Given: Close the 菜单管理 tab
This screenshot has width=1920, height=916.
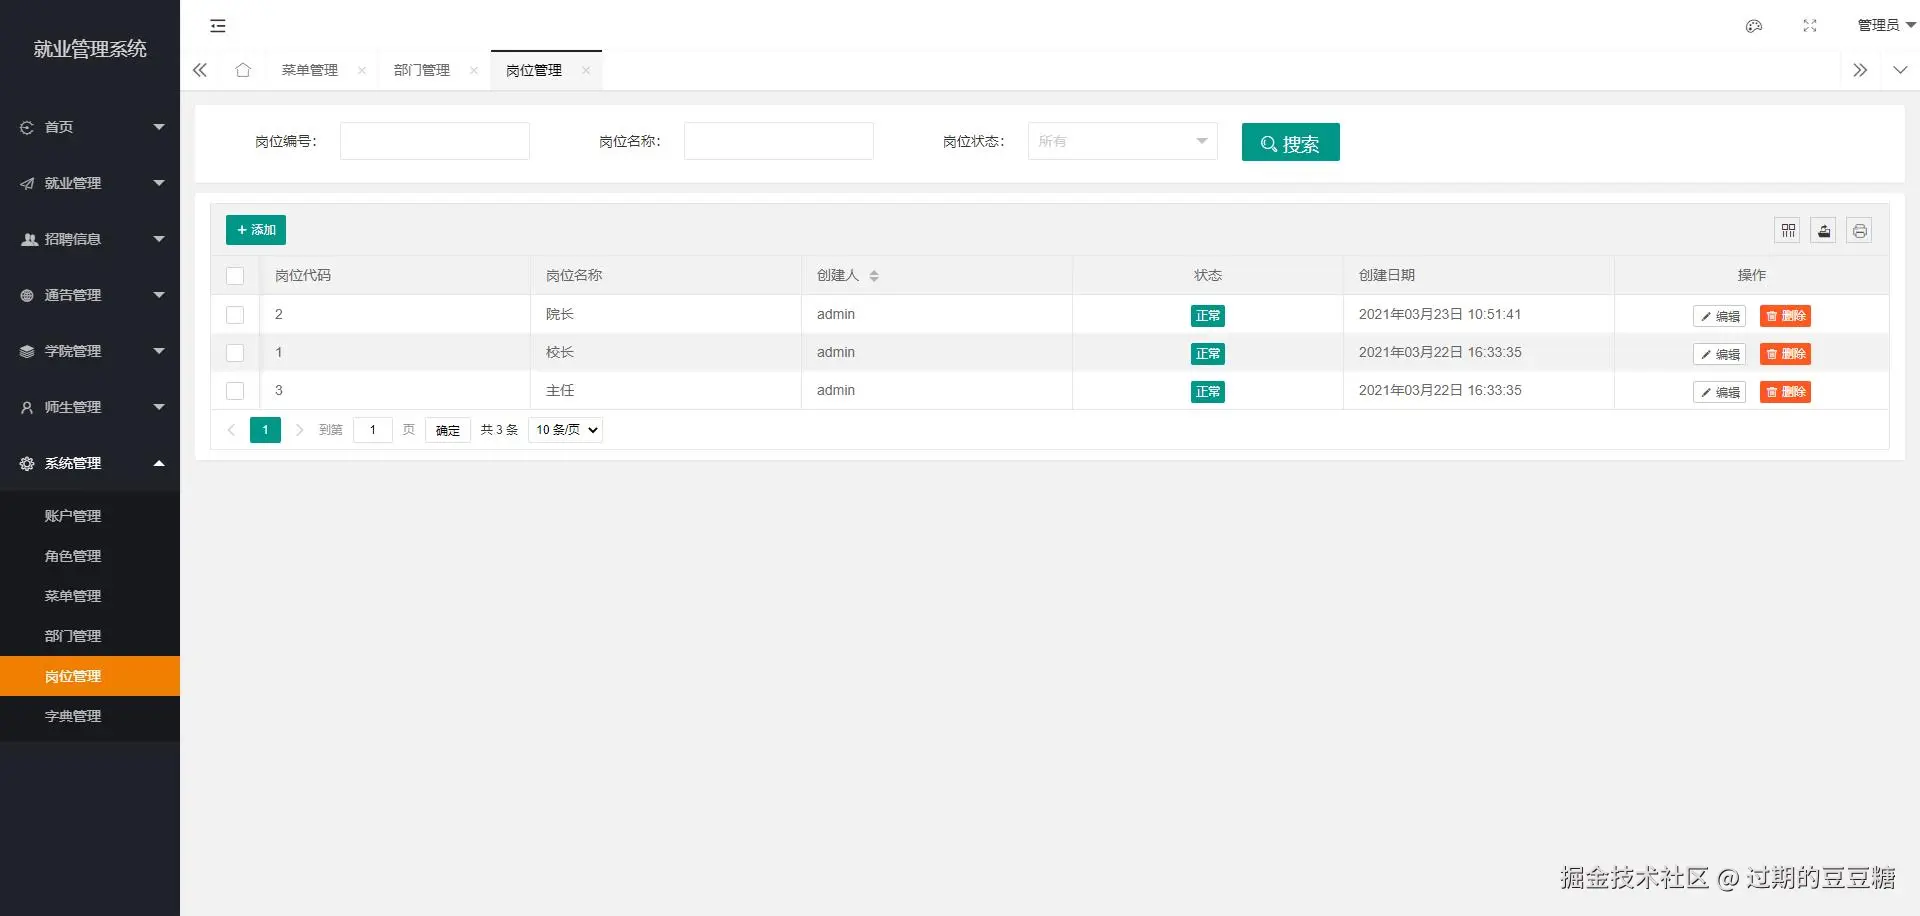Looking at the screenshot, I should [x=362, y=70].
